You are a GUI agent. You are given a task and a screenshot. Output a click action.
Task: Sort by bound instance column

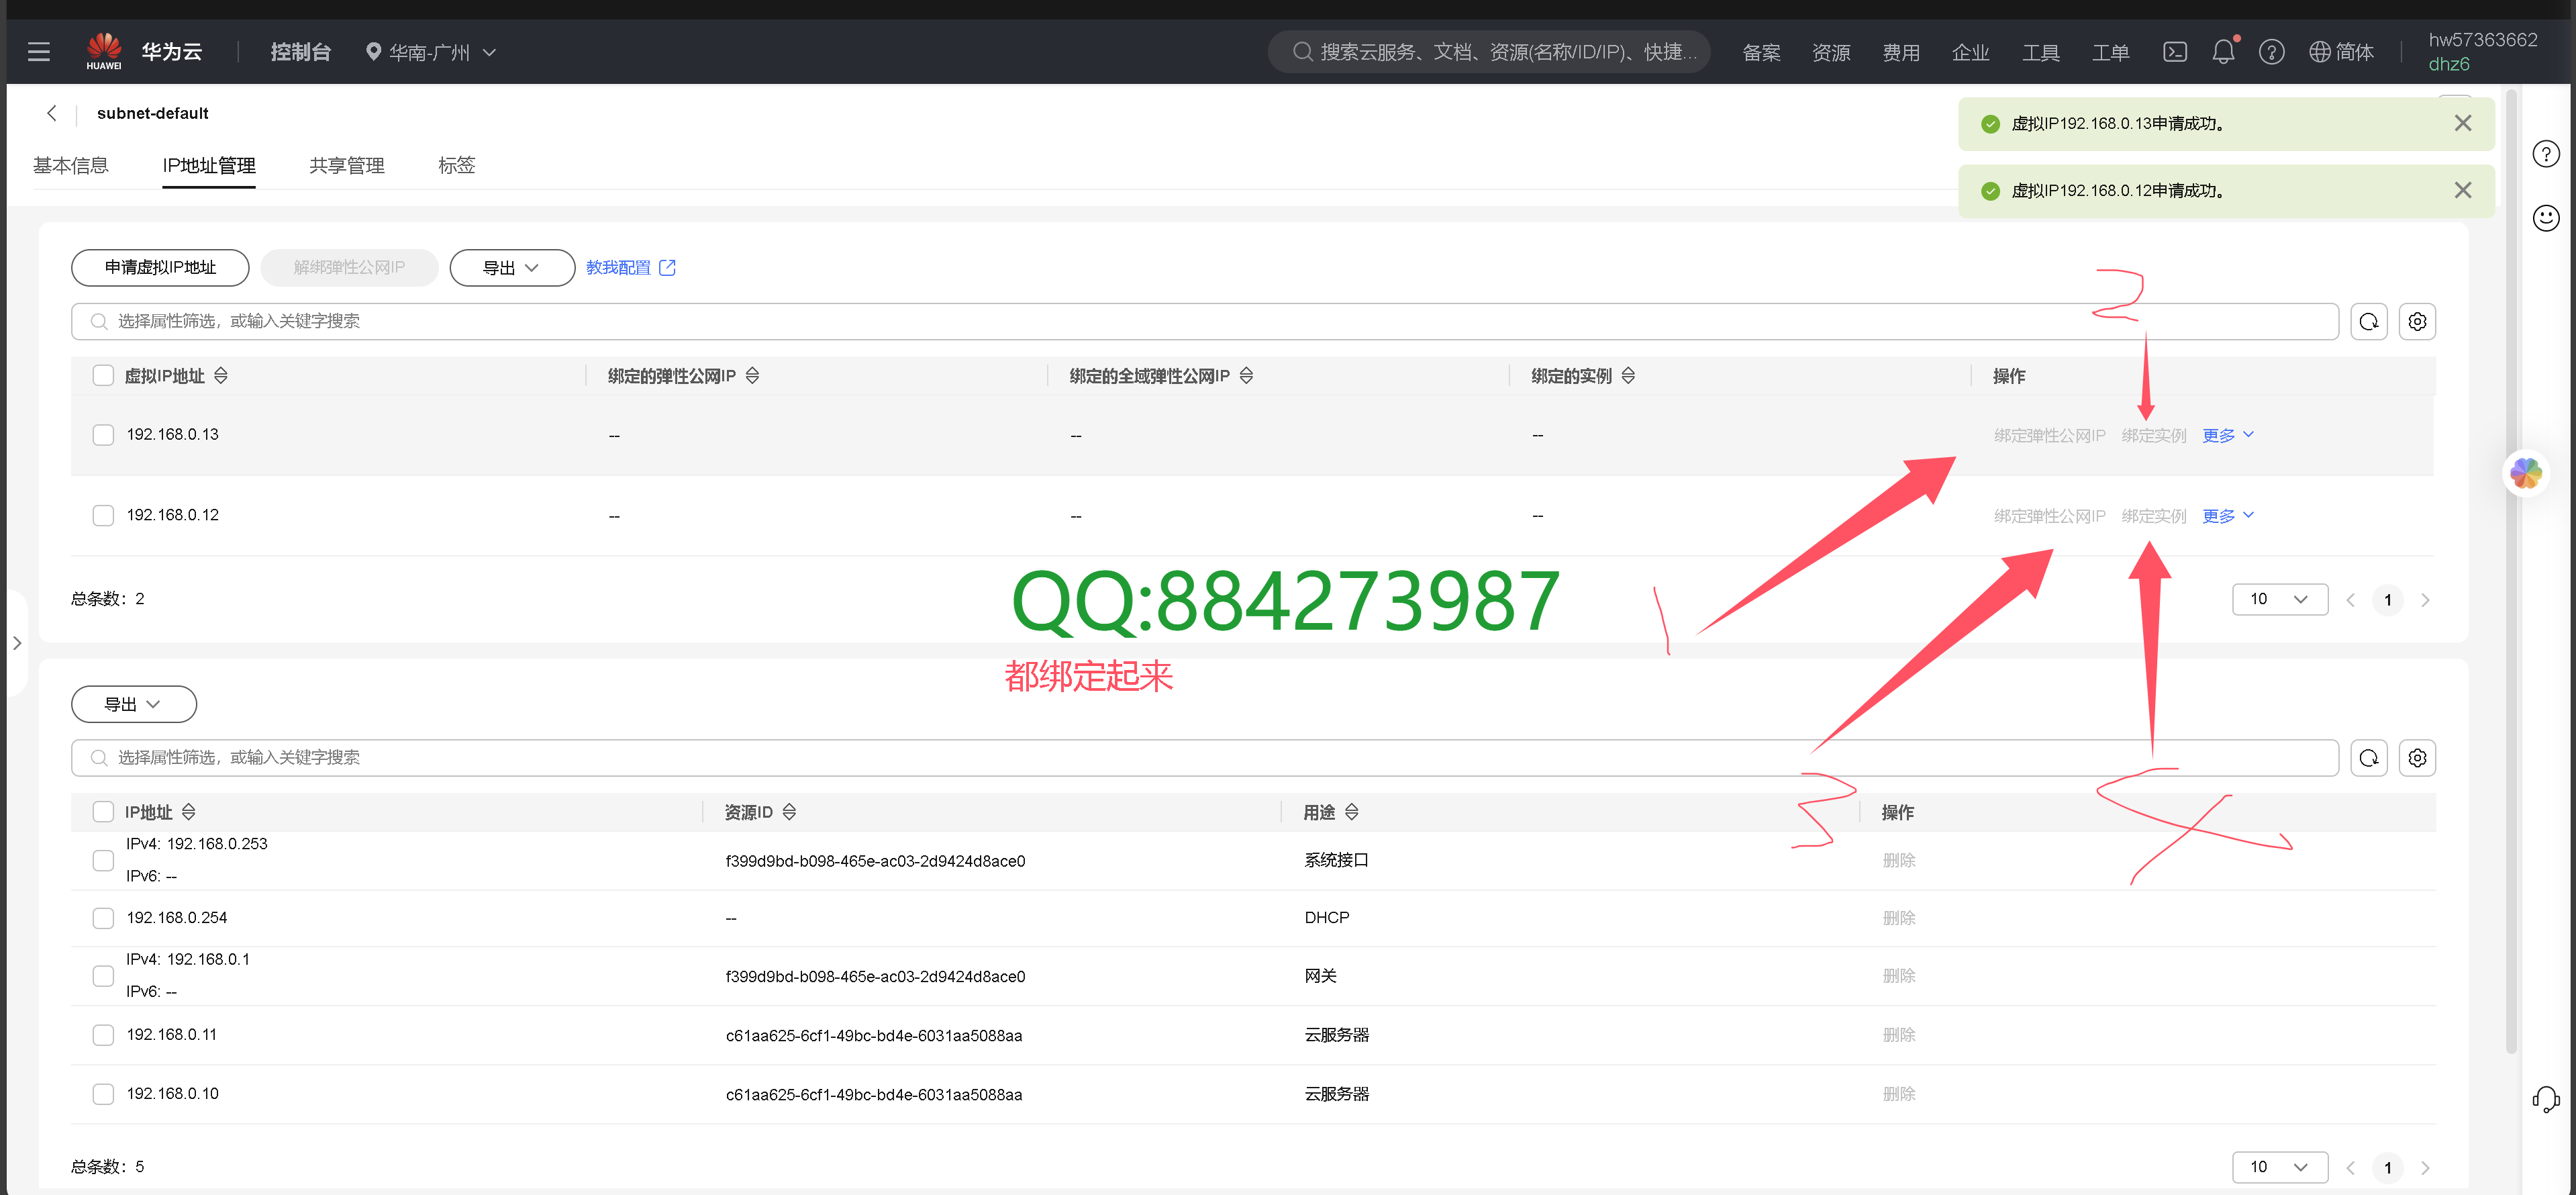coord(1628,376)
